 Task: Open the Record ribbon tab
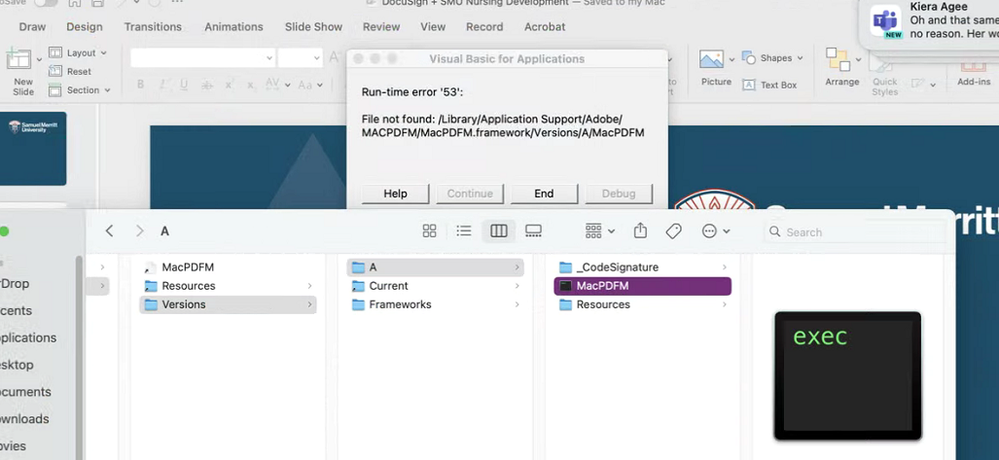(484, 27)
